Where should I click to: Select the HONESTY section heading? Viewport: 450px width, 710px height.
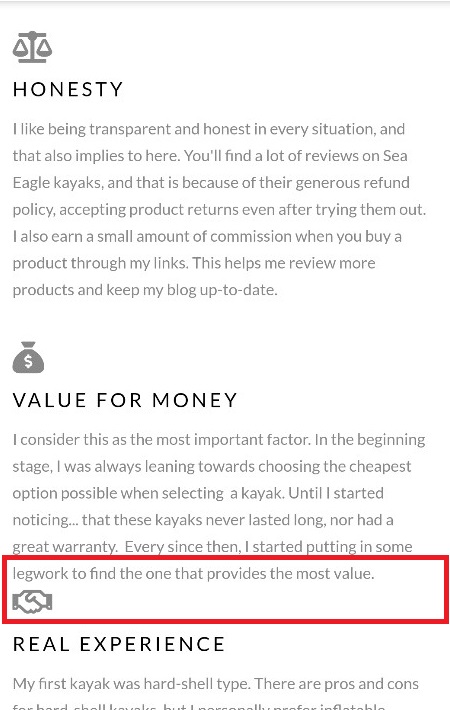click(x=68, y=89)
